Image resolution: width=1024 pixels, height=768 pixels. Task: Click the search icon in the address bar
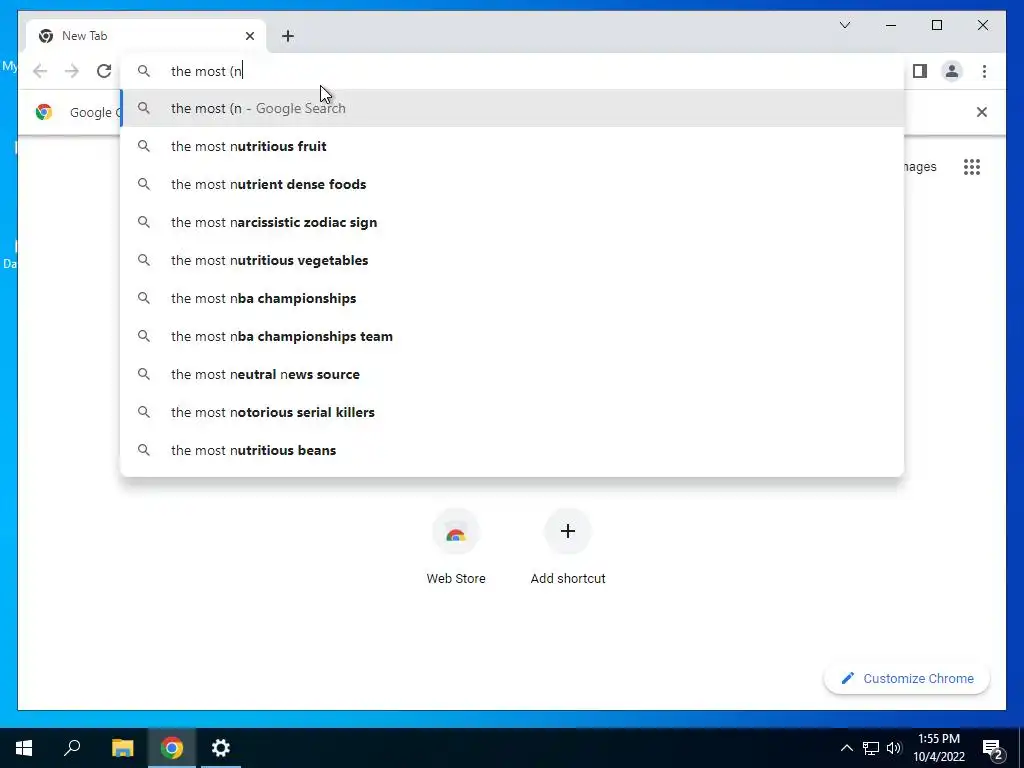(144, 71)
